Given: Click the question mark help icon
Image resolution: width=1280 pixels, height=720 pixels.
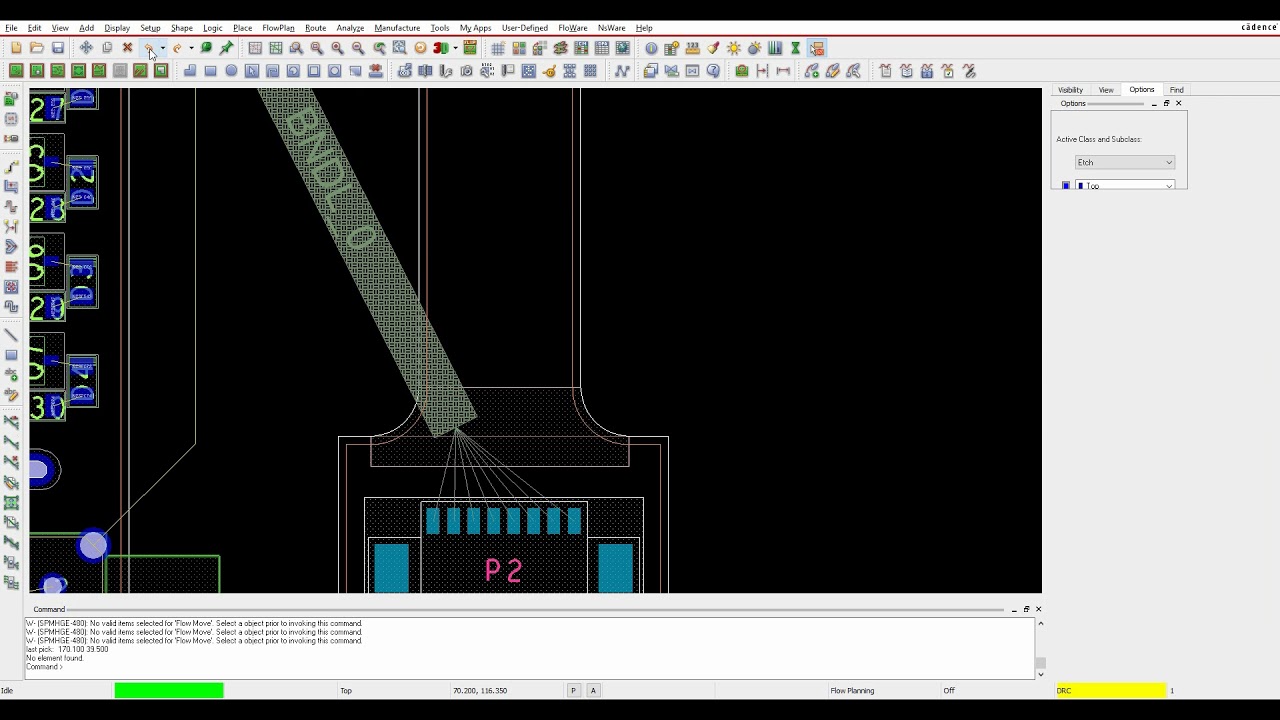Looking at the screenshot, I should click(x=713, y=71).
